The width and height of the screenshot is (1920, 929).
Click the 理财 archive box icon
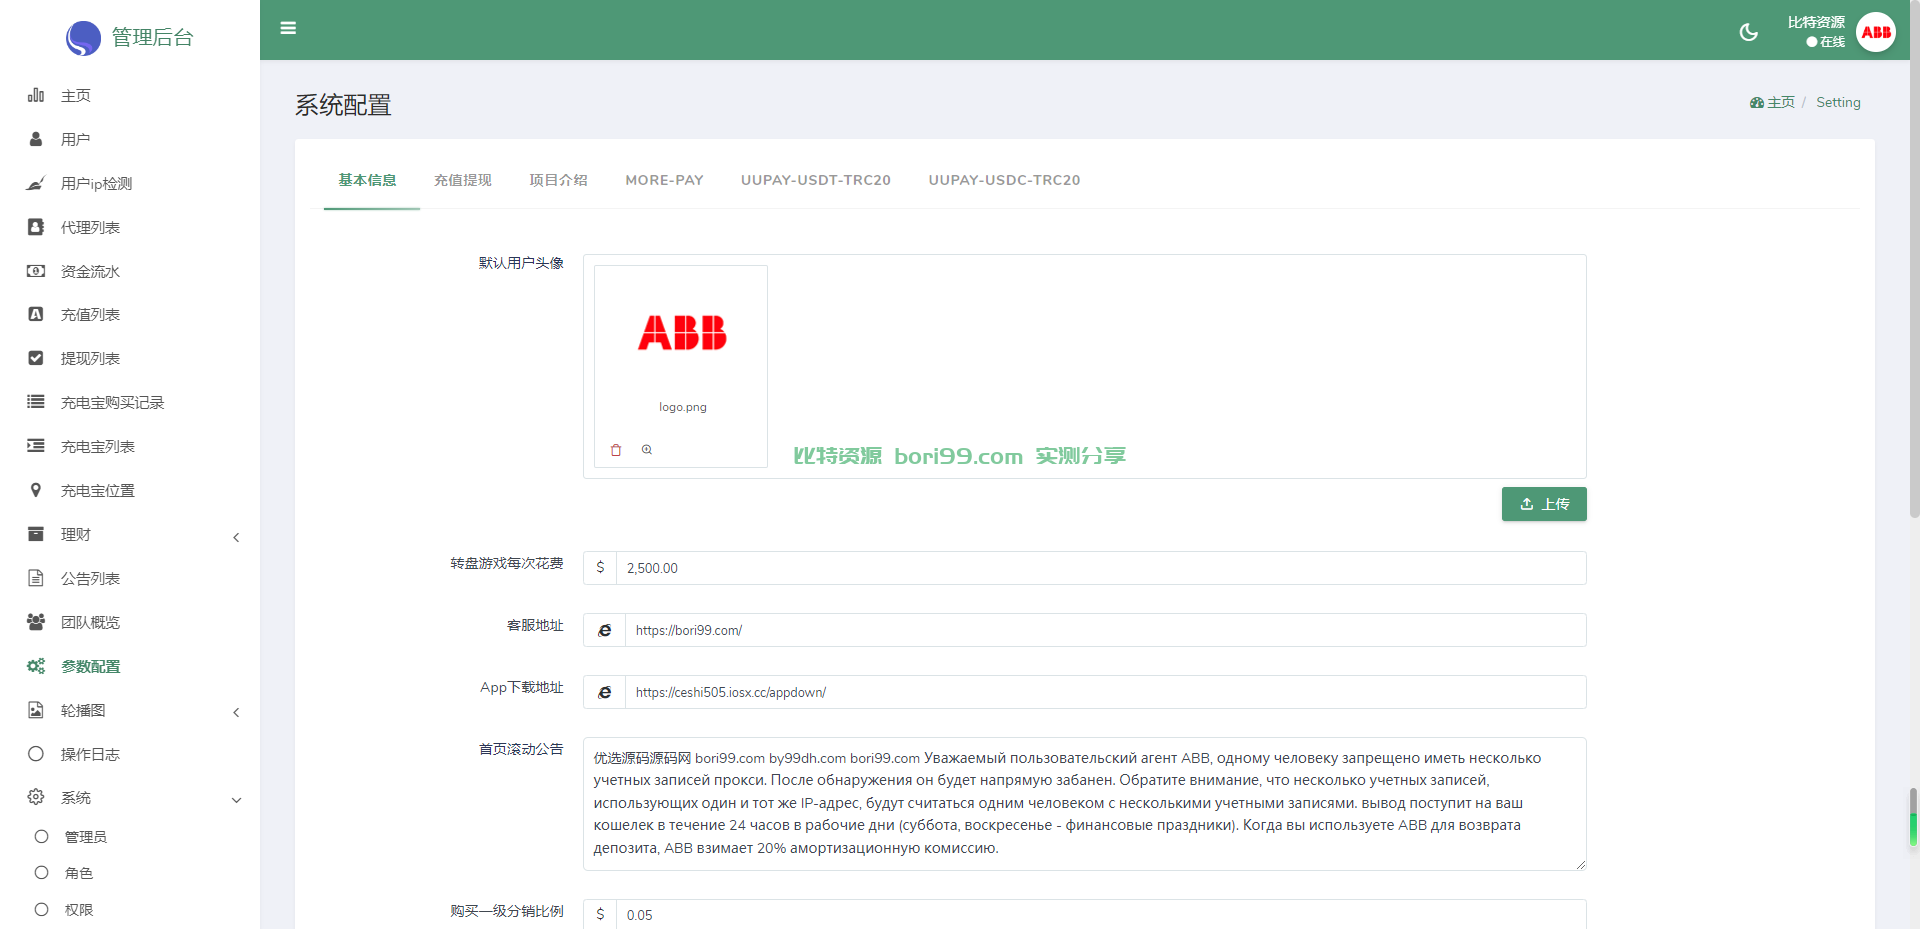pos(36,534)
